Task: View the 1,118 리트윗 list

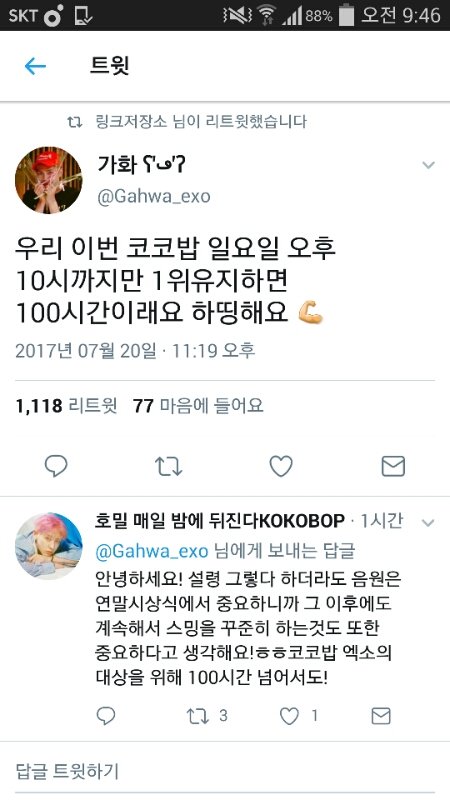Action: [x=66, y=406]
